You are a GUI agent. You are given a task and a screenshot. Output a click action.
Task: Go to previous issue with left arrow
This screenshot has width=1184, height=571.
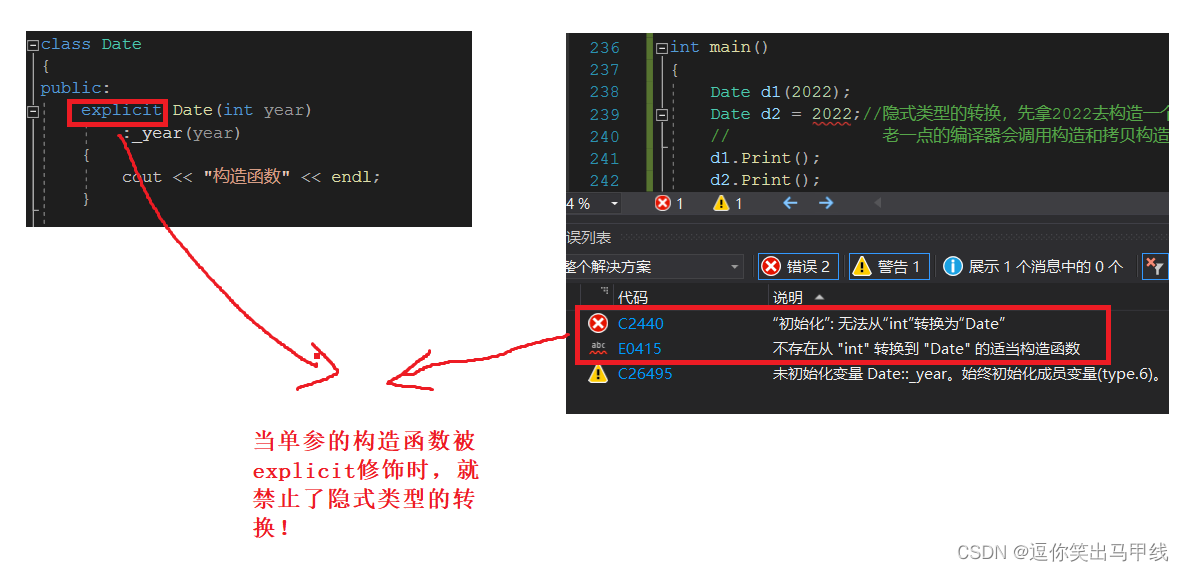pos(790,203)
